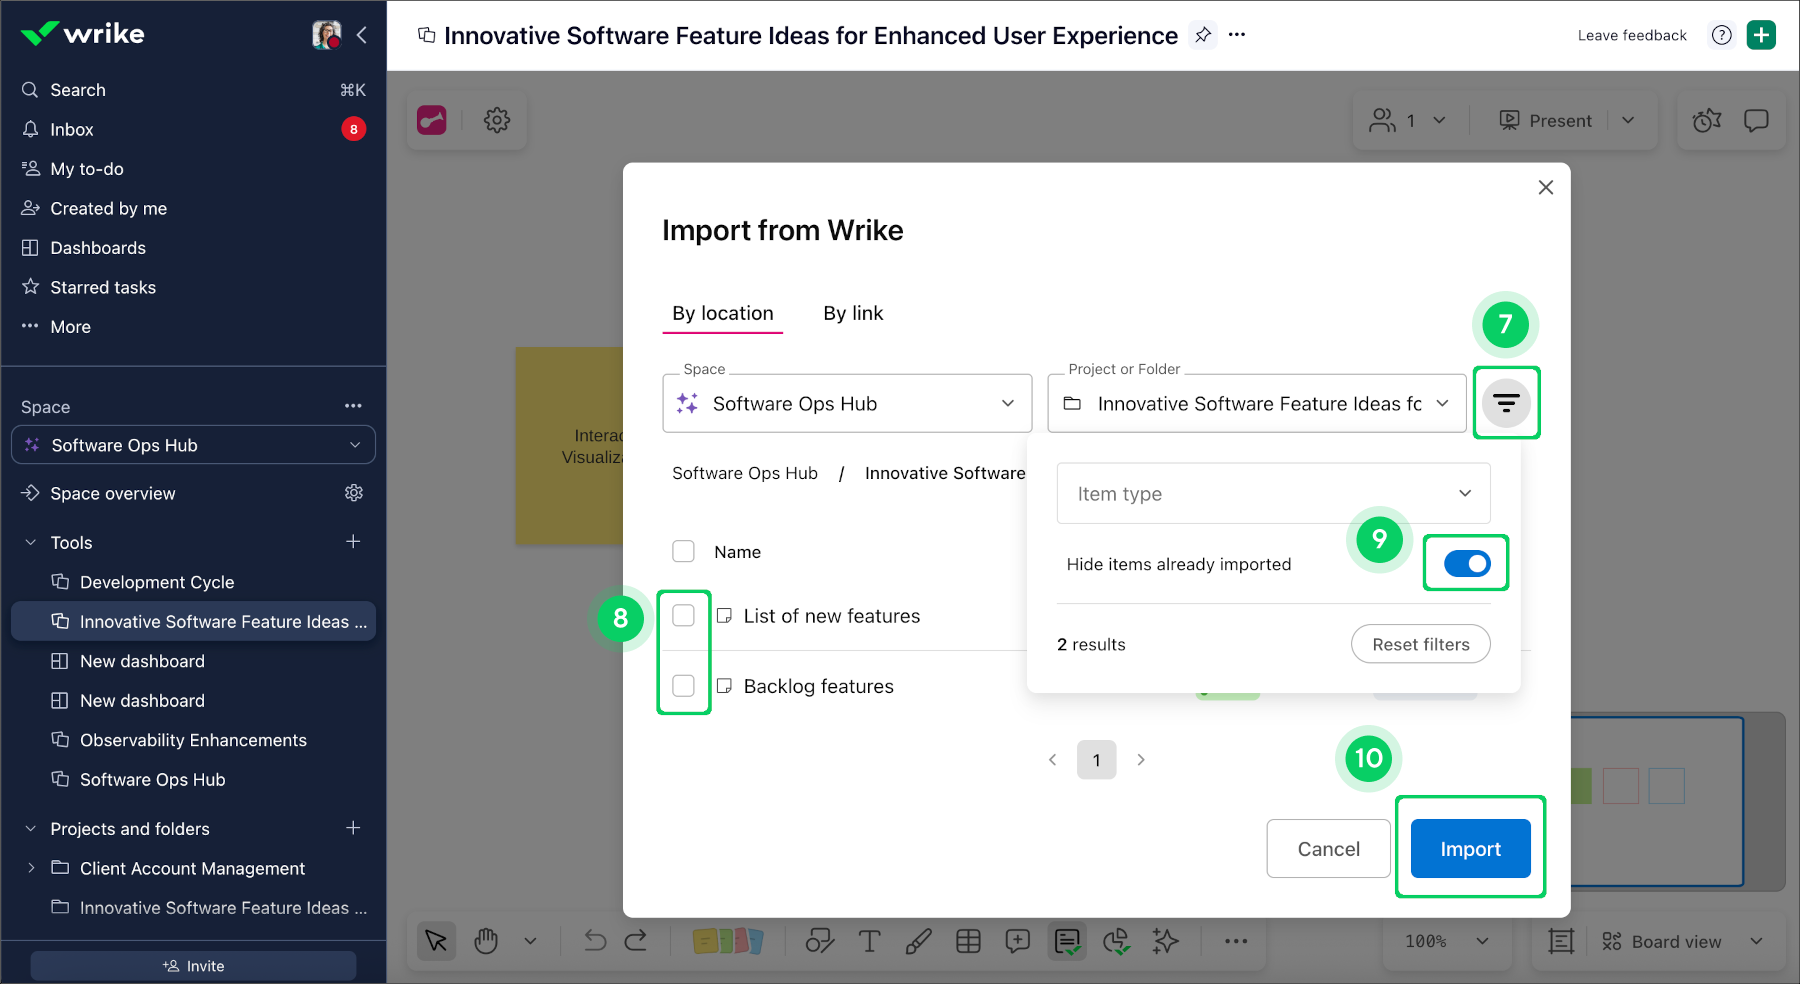Disable Hide items already imported toggle
This screenshot has width=1800, height=984.
coord(1467,564)
